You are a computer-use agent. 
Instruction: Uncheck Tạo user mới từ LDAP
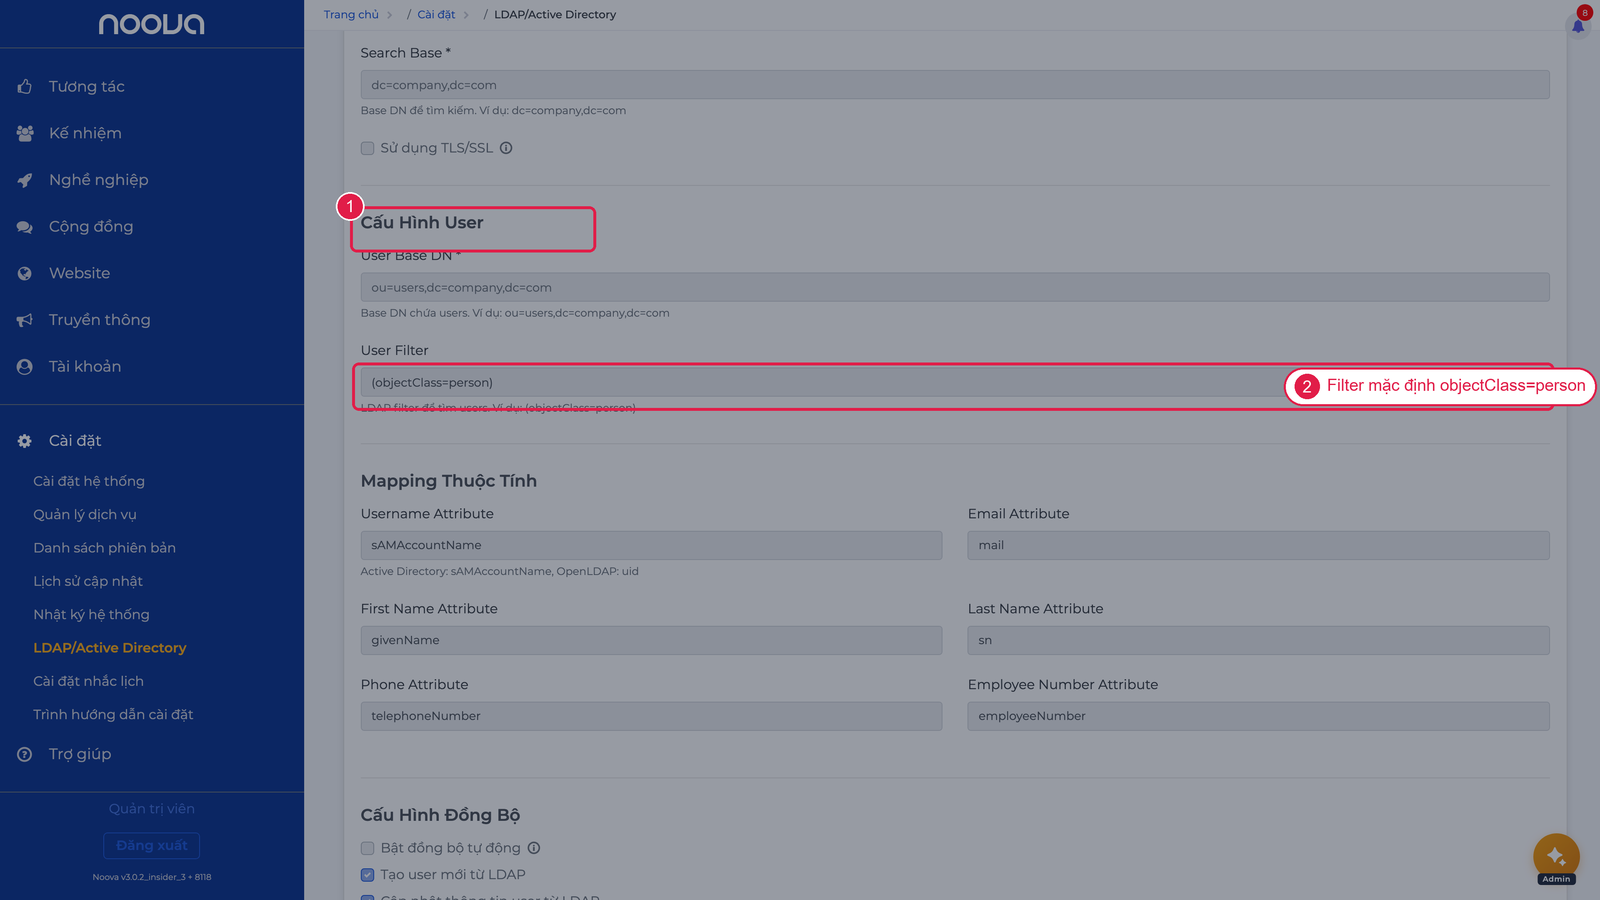[x=367, y=875]
